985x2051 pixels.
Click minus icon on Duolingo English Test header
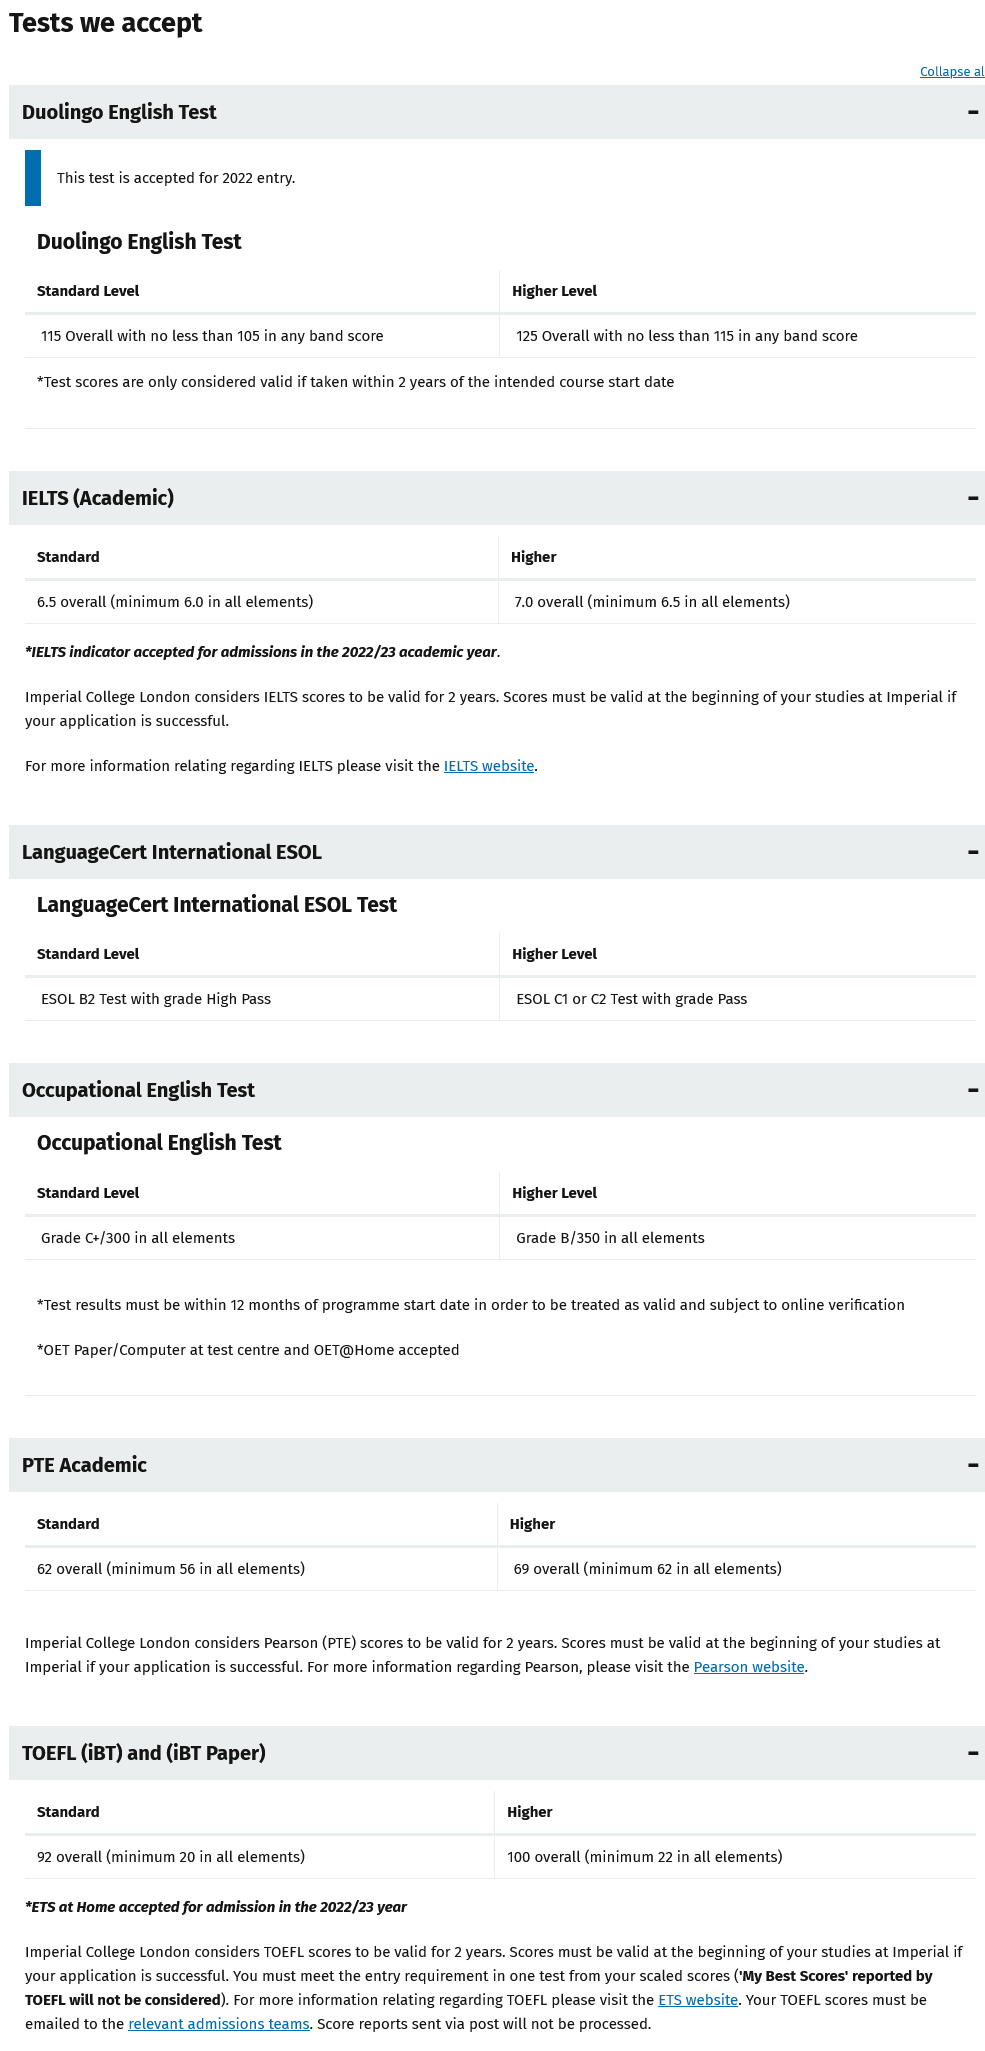(973, 112)
